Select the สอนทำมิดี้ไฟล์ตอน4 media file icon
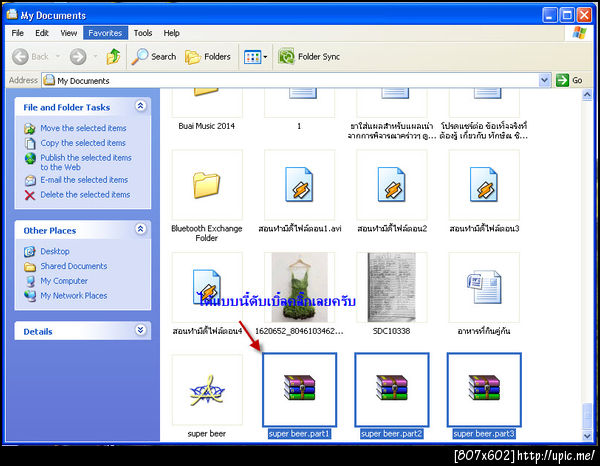The image size is (600, 466). click(207, 287)
